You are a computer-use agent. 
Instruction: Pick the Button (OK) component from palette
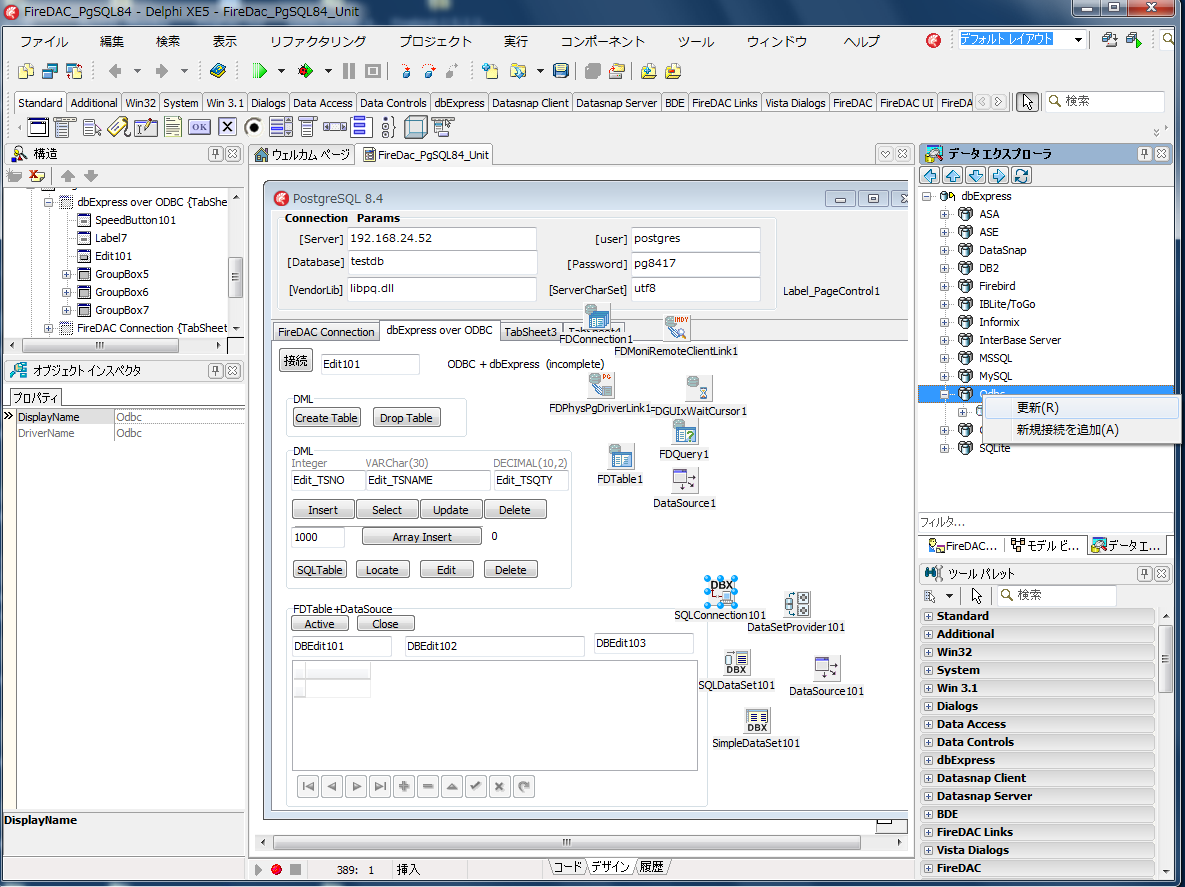point(200,127)
